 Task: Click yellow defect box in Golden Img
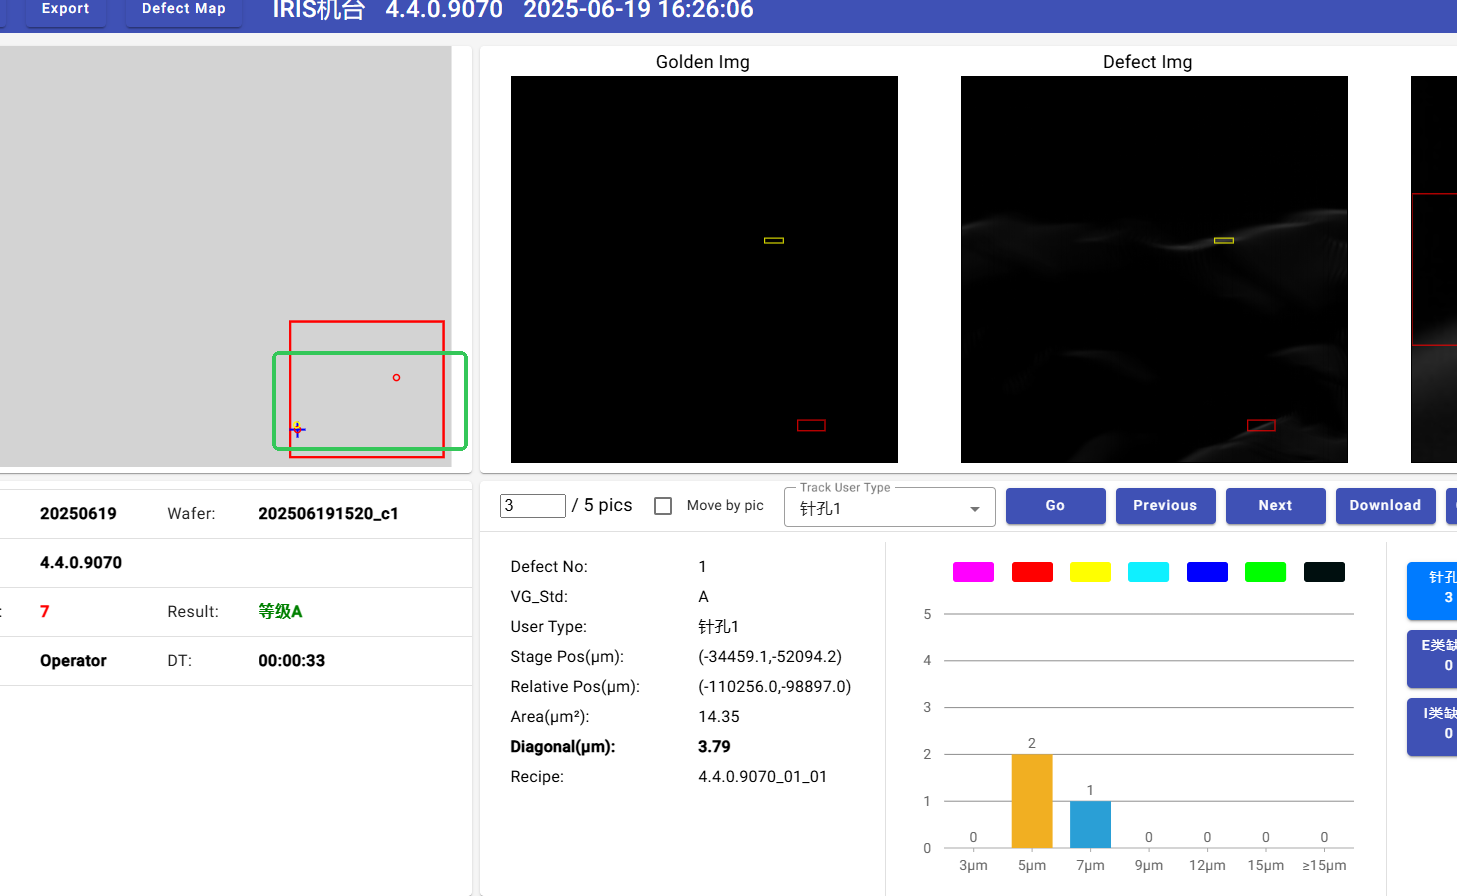774,240
